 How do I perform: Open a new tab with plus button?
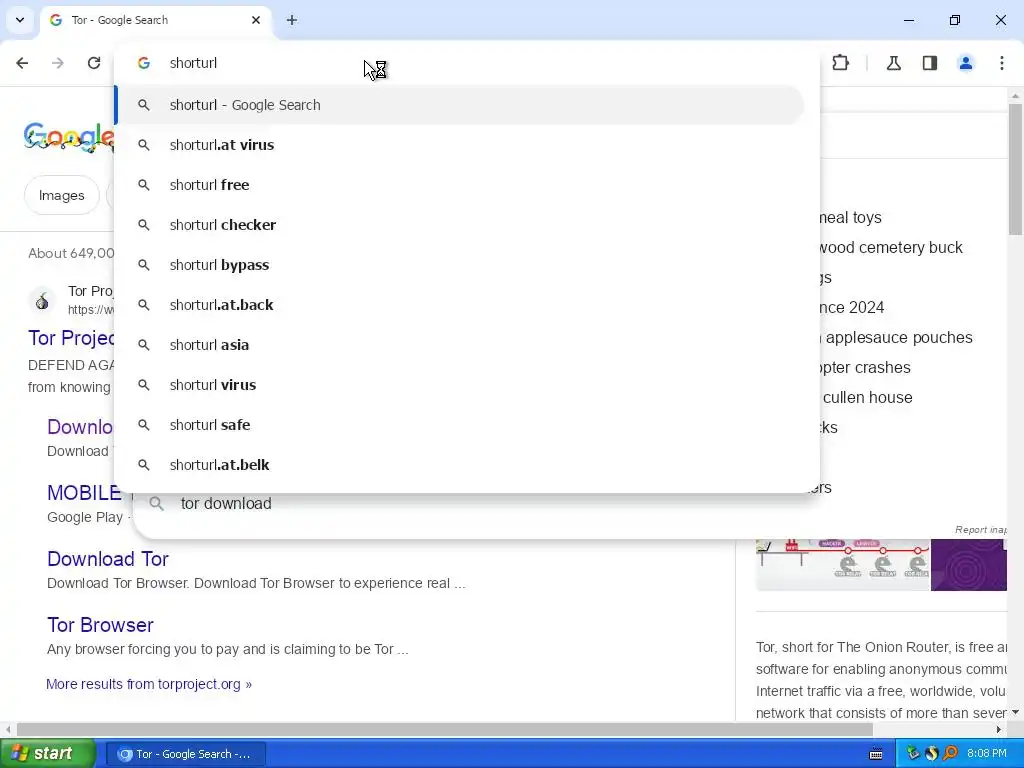point(292,20)
